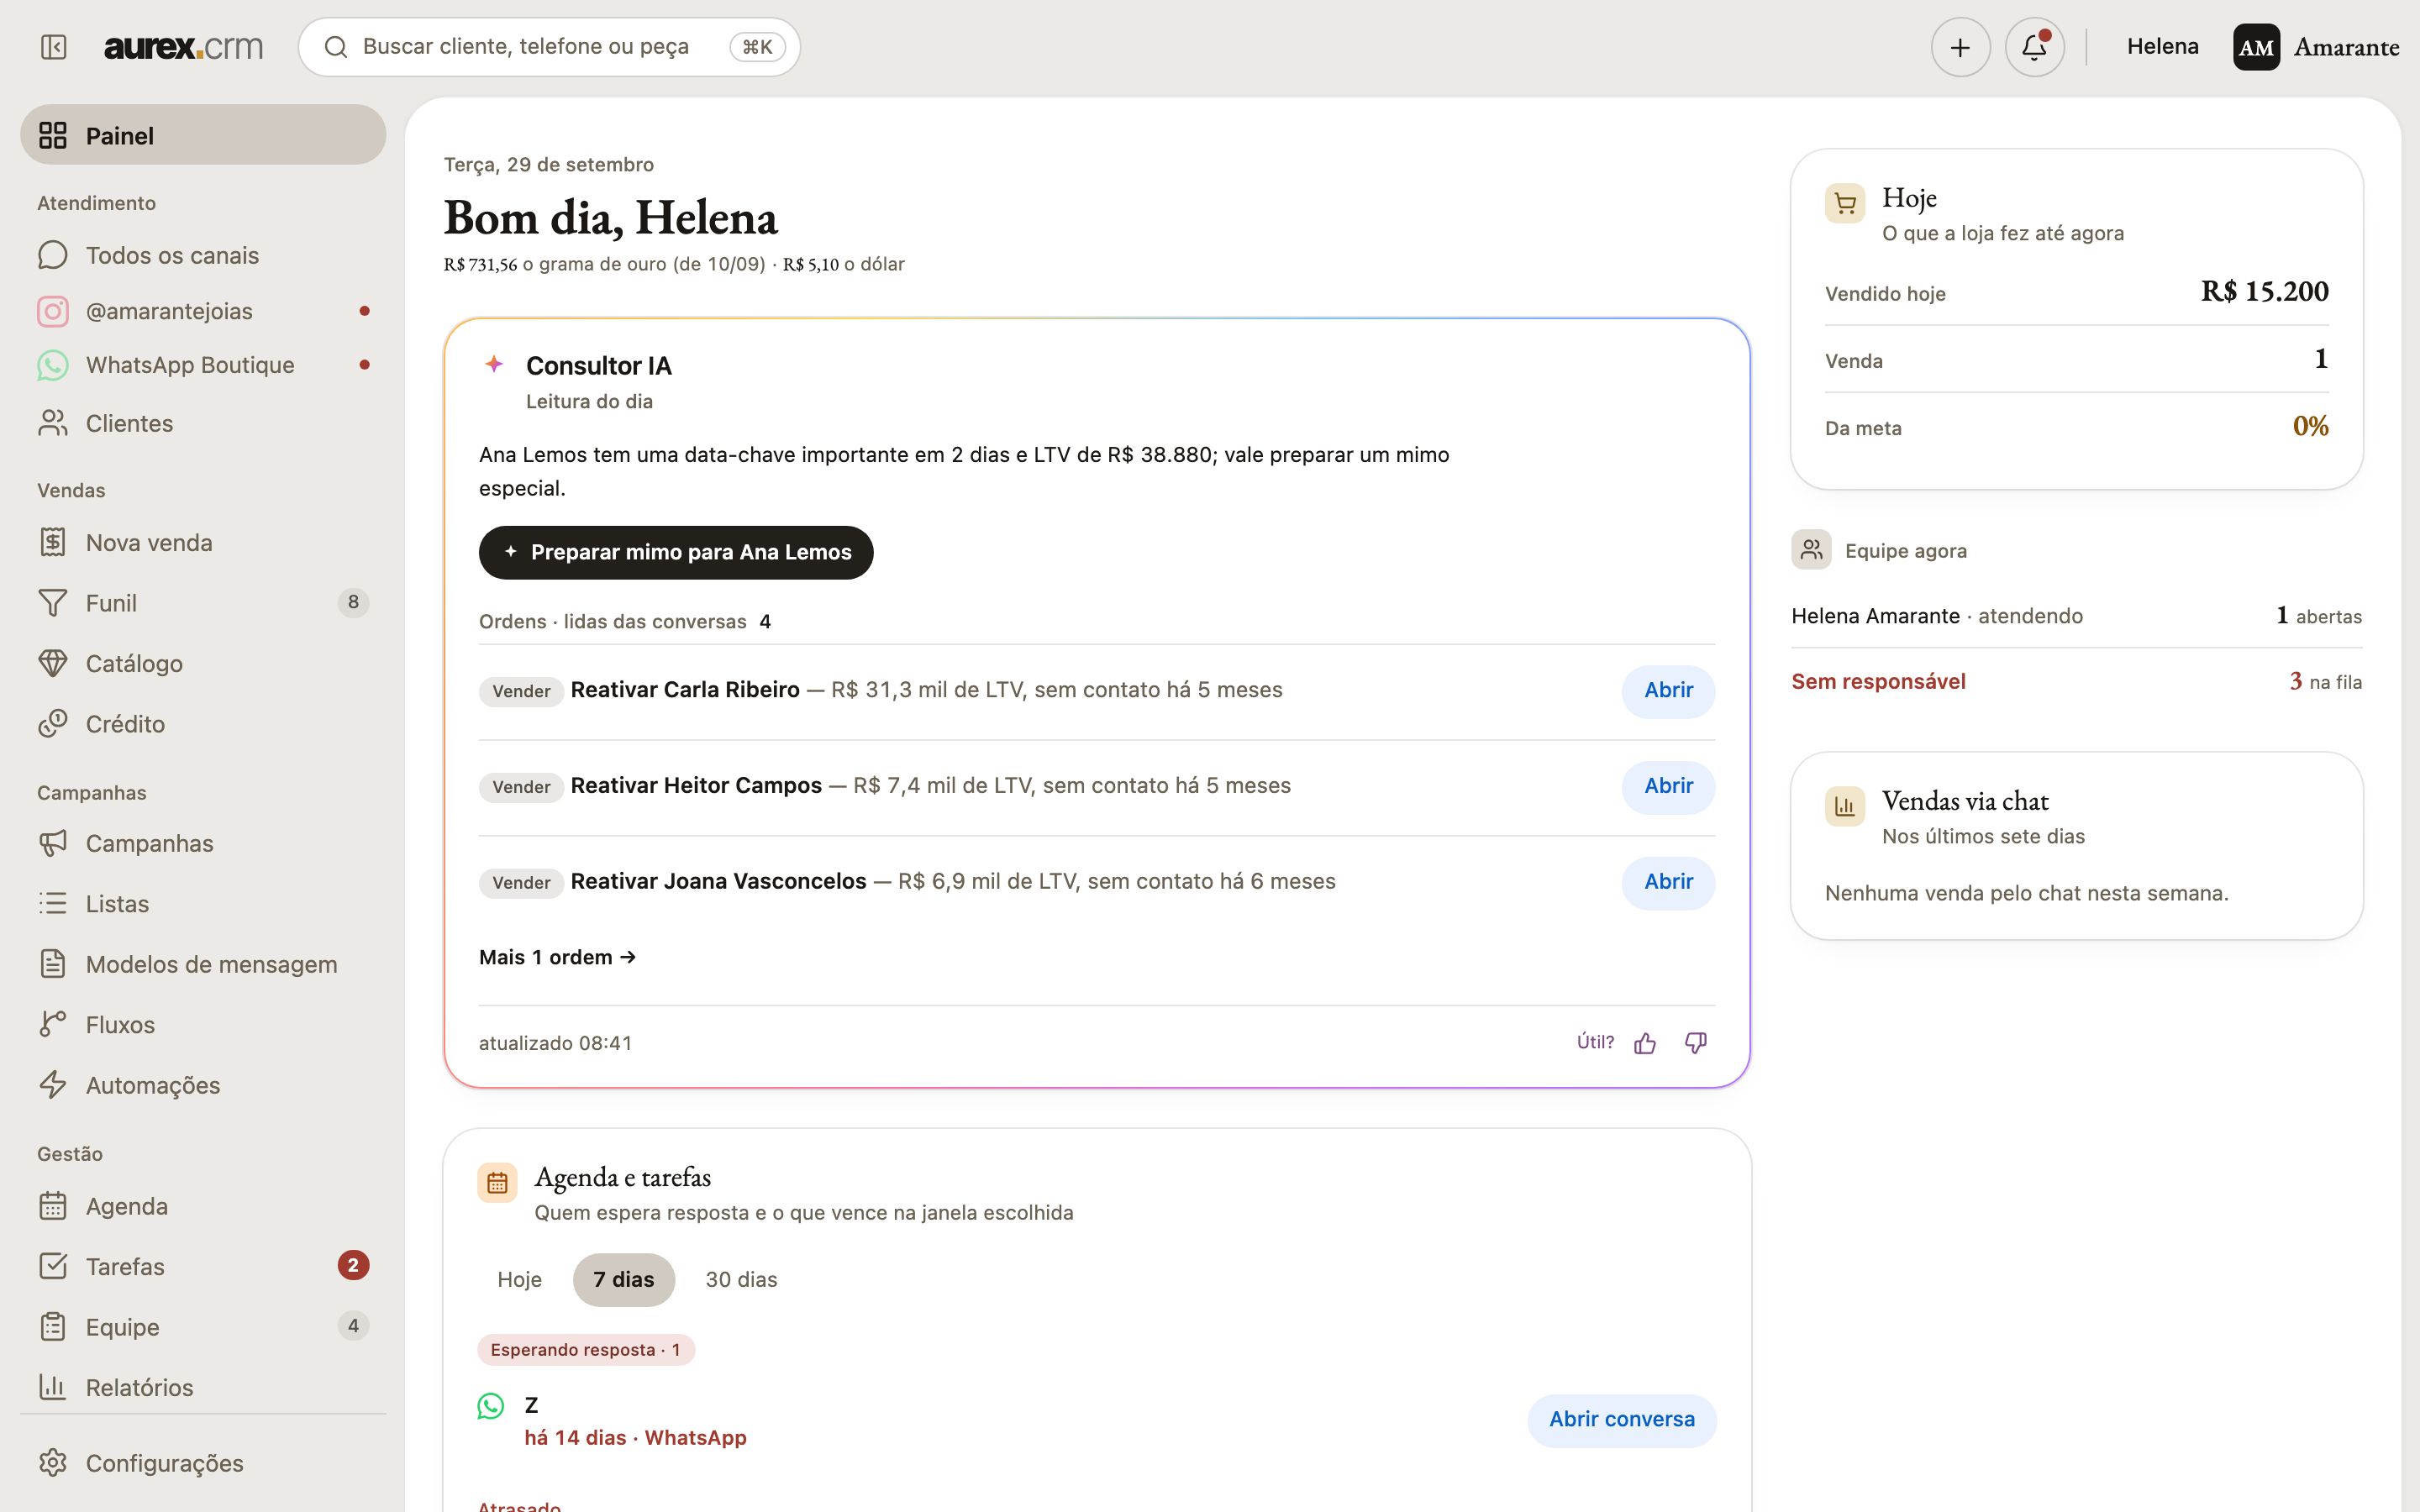Image resolution: width=2420 pixels, height=1512 pixels.
Task: Click the ⌘K shortcut badge
Action: point(757,47)
